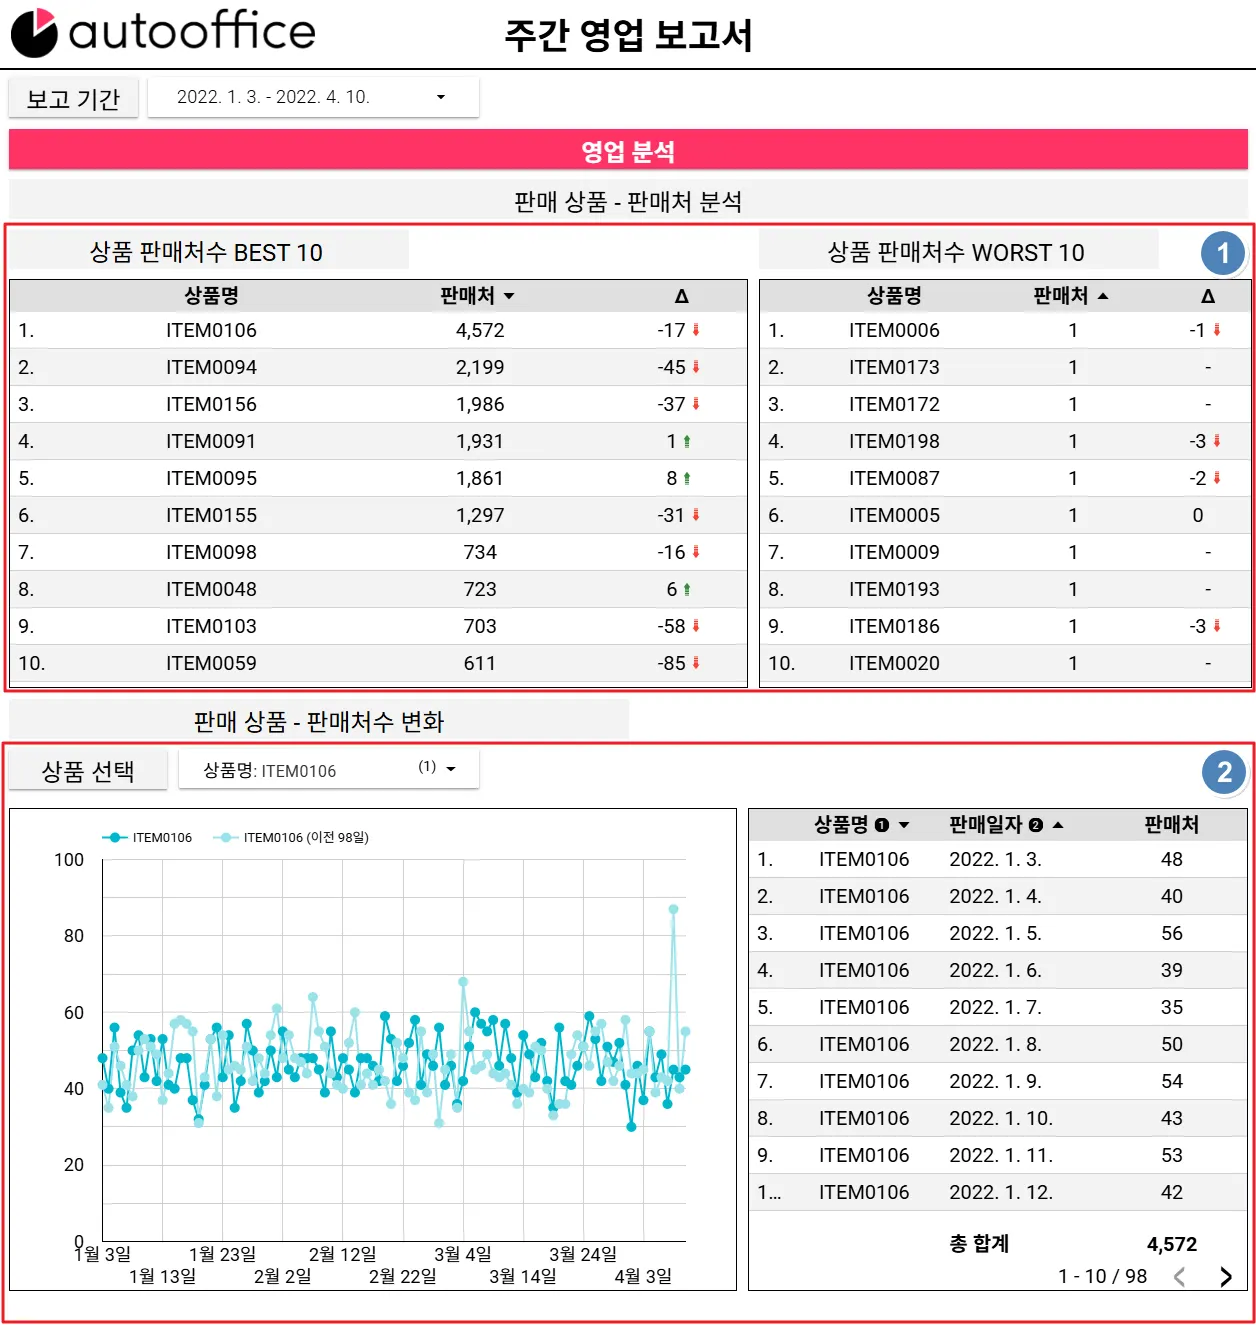Sort detail table by 판매일자 column header
This screenshot has height=1325, width=1256.
pyautogui.click(x=1006, y=825)
